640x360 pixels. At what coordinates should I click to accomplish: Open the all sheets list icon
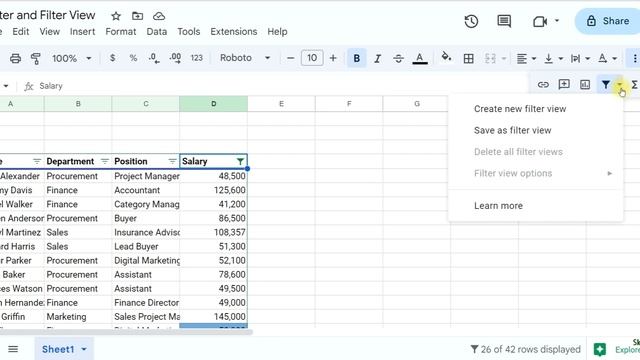pos(13,349)
